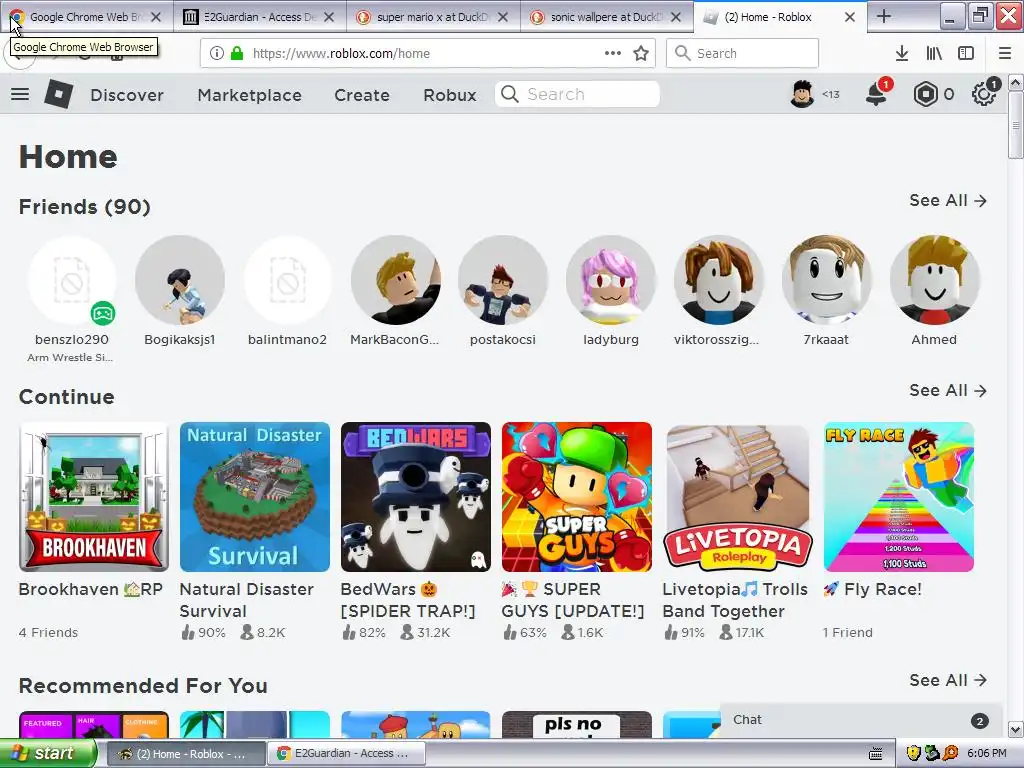
Task: Open the Discover menu item
Action: (x=127, y=95)
